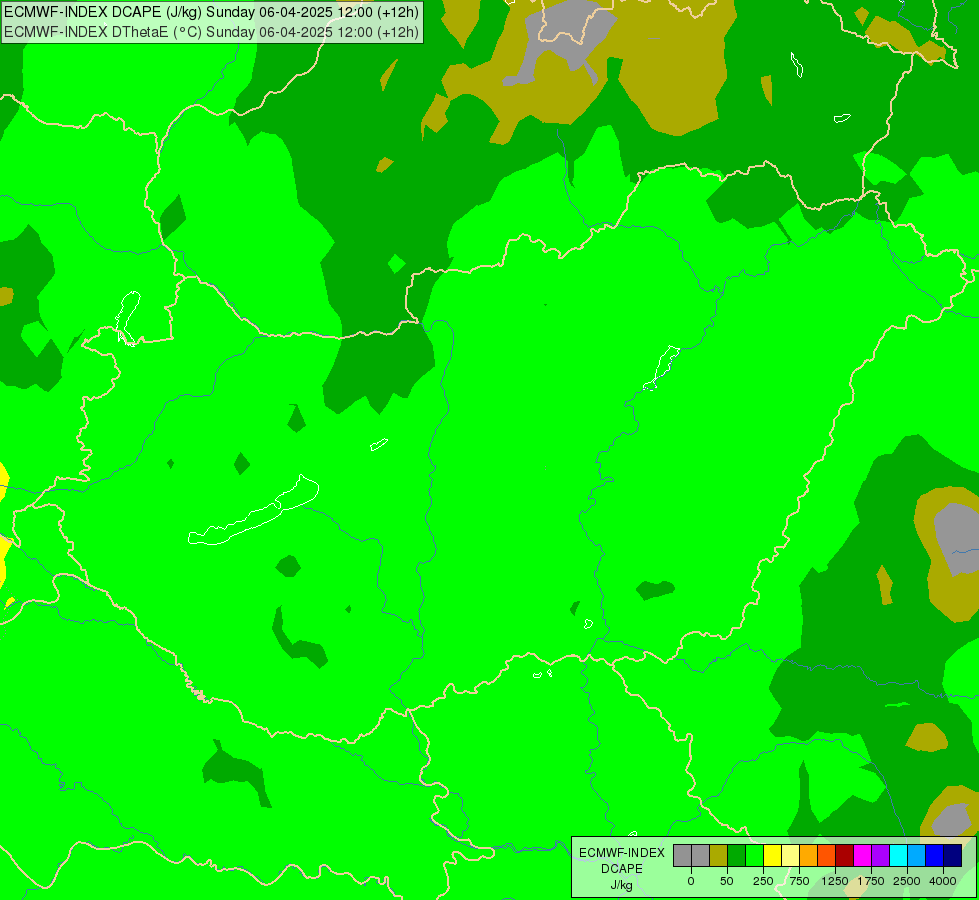The width and height of the screenshot is (979, 900).
Task: Click the legend value 1750
Action: (x=871, y=881)
